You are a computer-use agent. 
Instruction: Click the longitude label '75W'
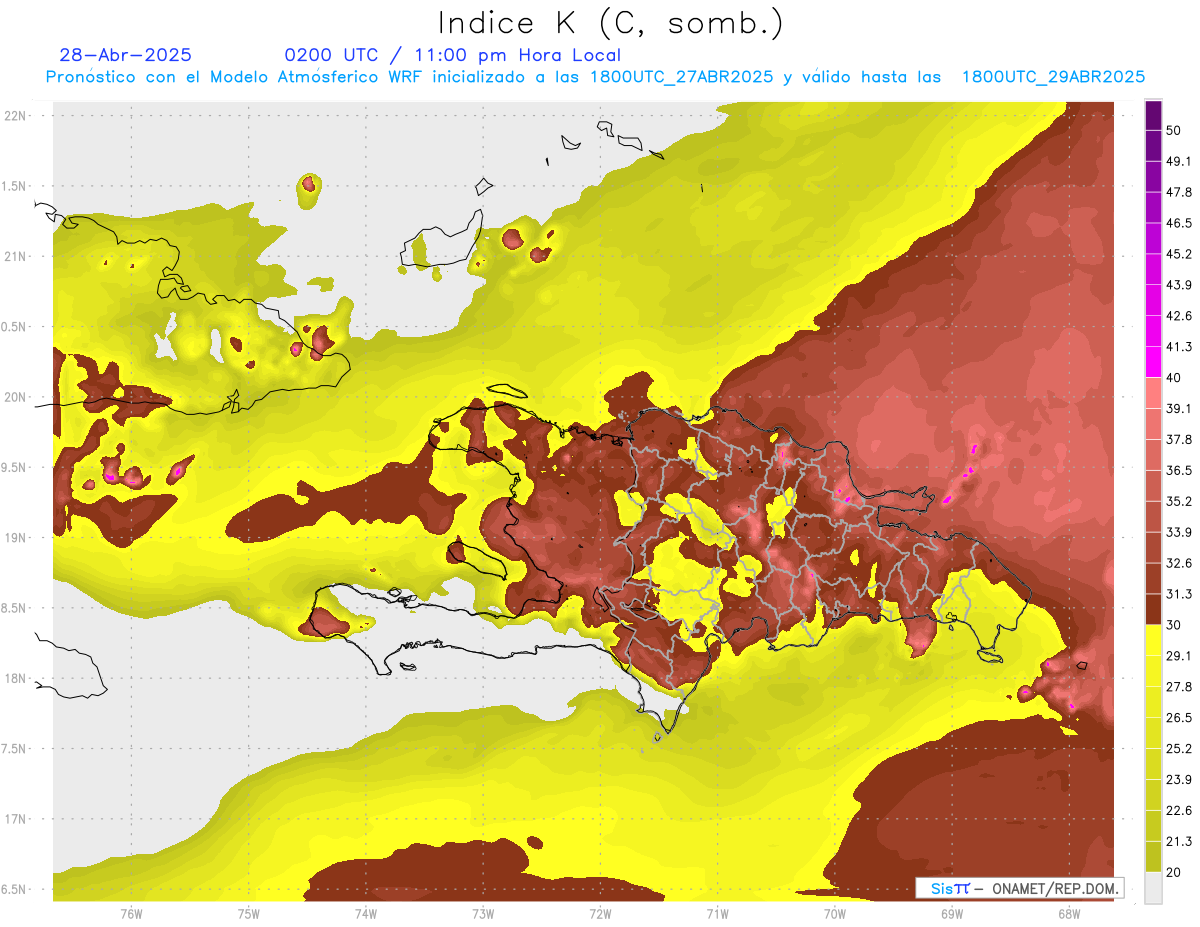point(249,914)
